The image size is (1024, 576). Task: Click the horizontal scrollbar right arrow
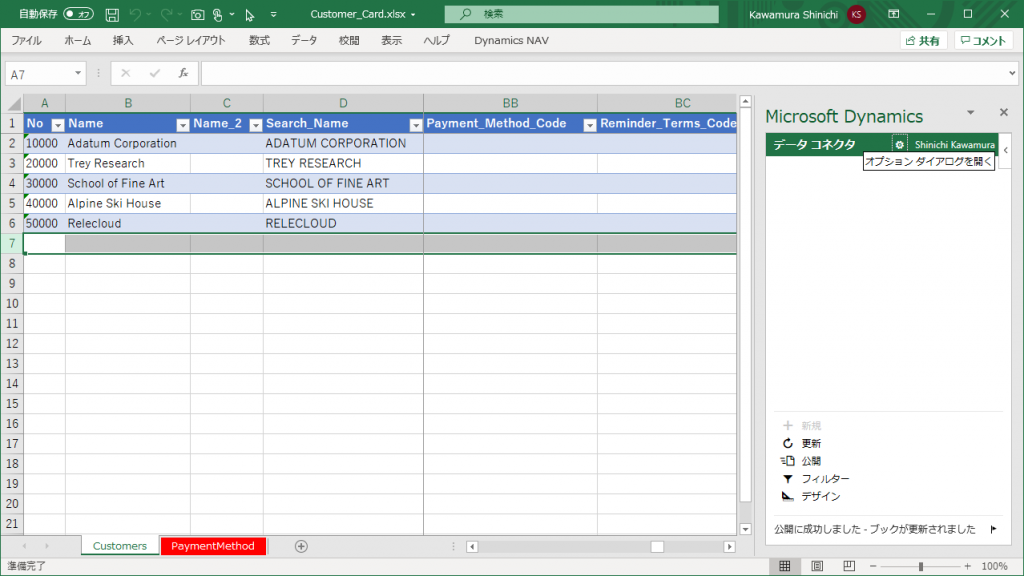click(729, 547)
